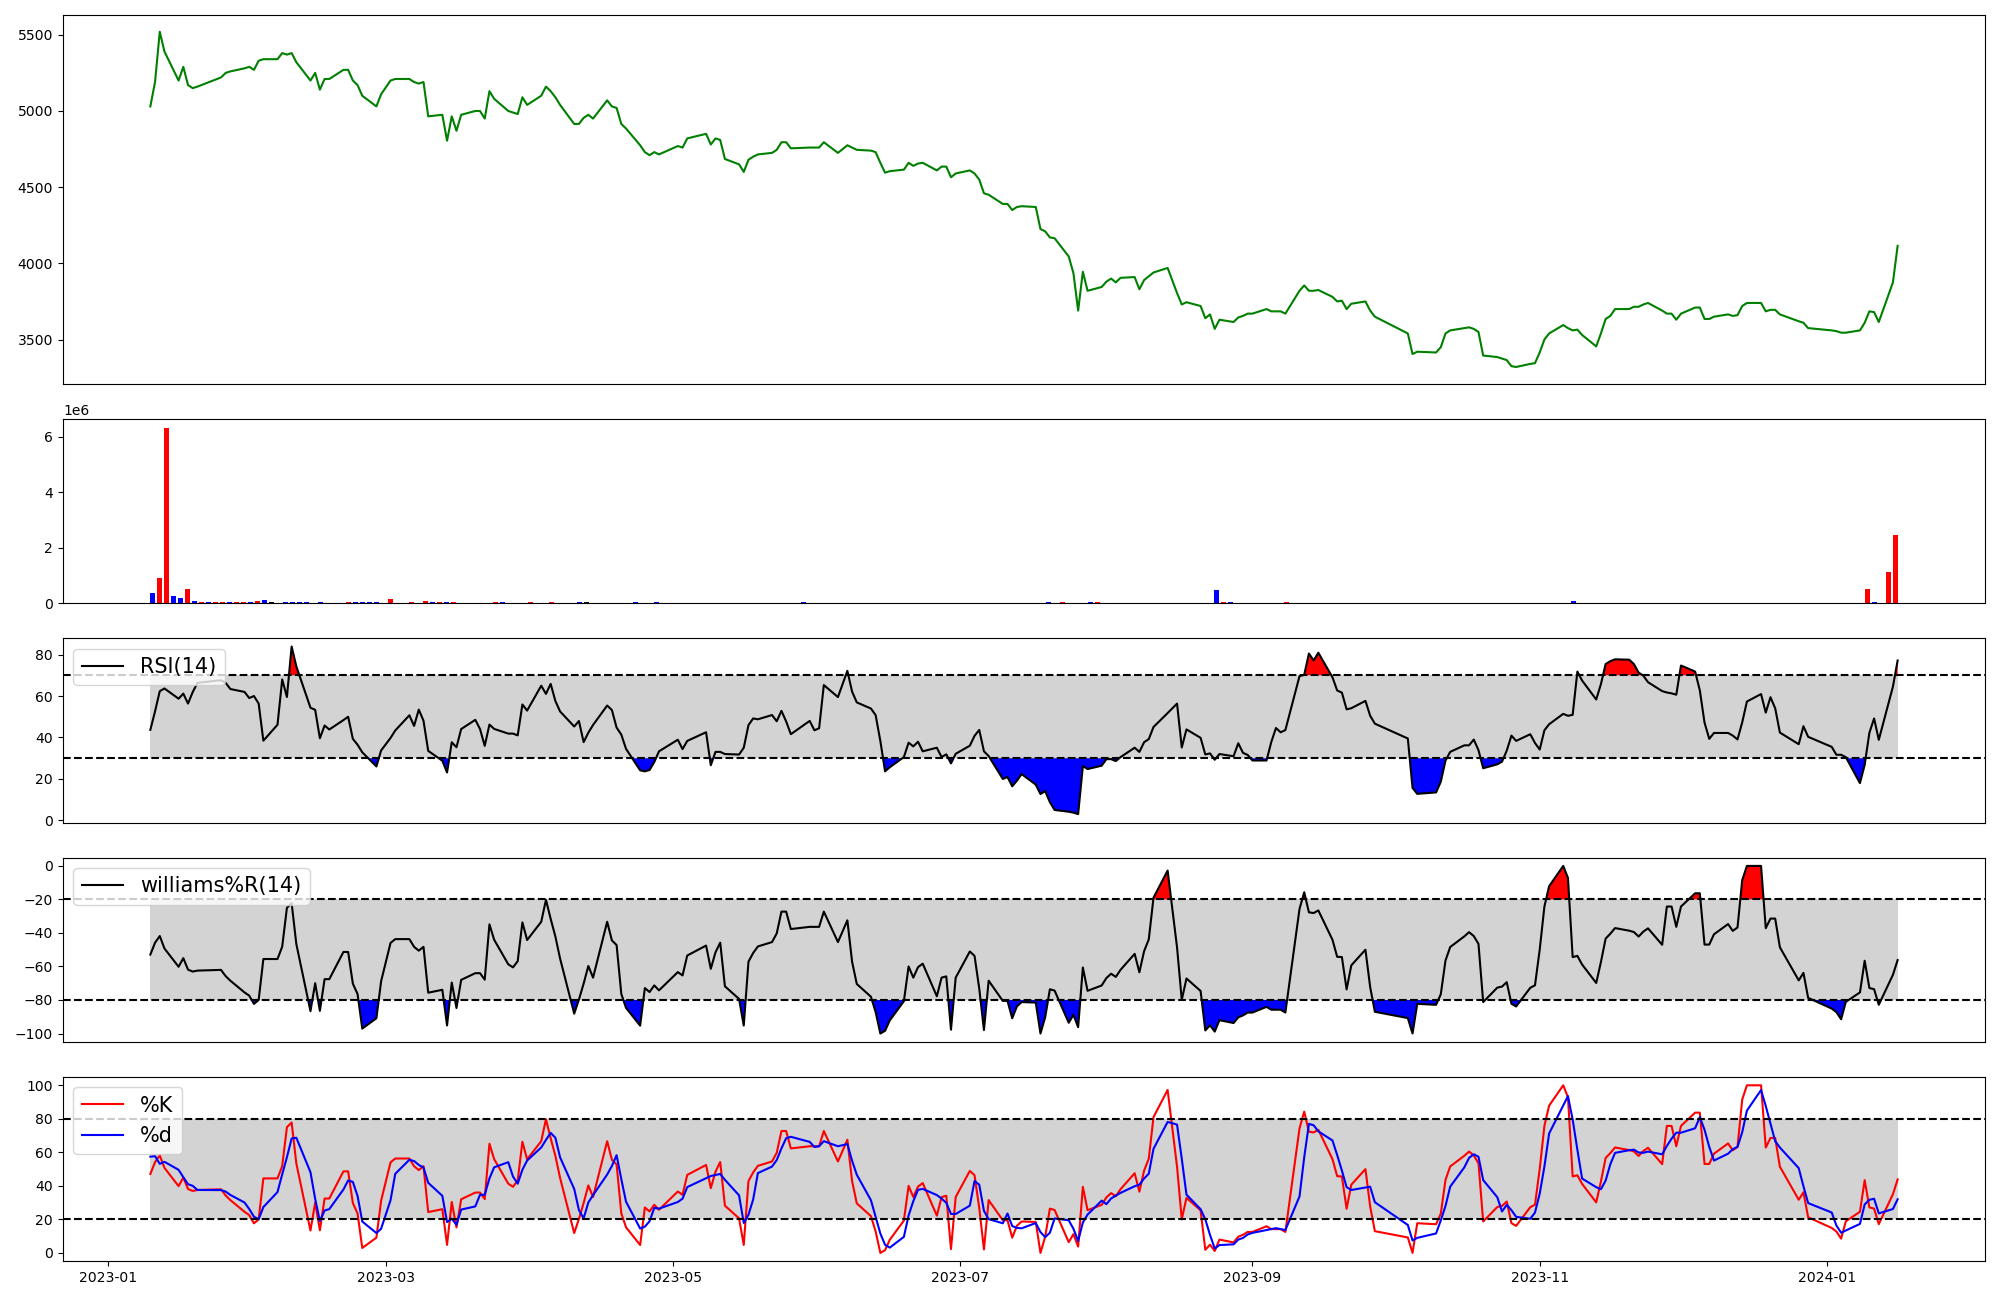This screenshot has height=1300, width=2000.
Task: Click the 2024-01 x-axis date label
Action: (x=1827, y=1277)
